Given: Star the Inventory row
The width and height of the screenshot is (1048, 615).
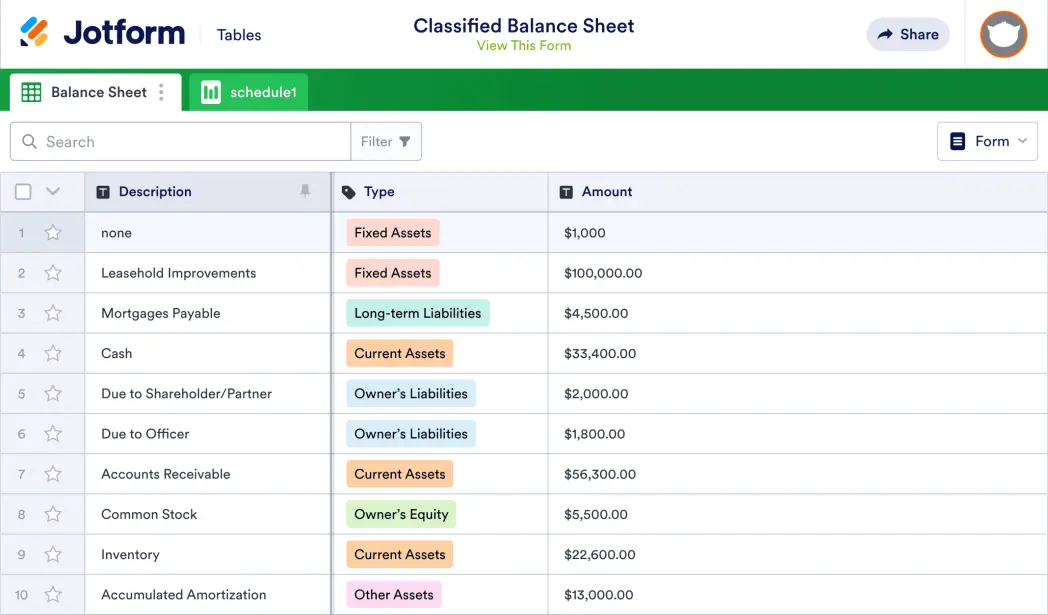Looking at the screenshot, I should click(53, 554).
